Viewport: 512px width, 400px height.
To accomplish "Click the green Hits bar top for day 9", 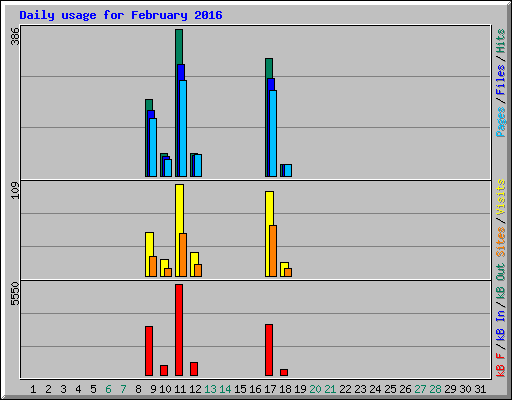I will 149,105.
